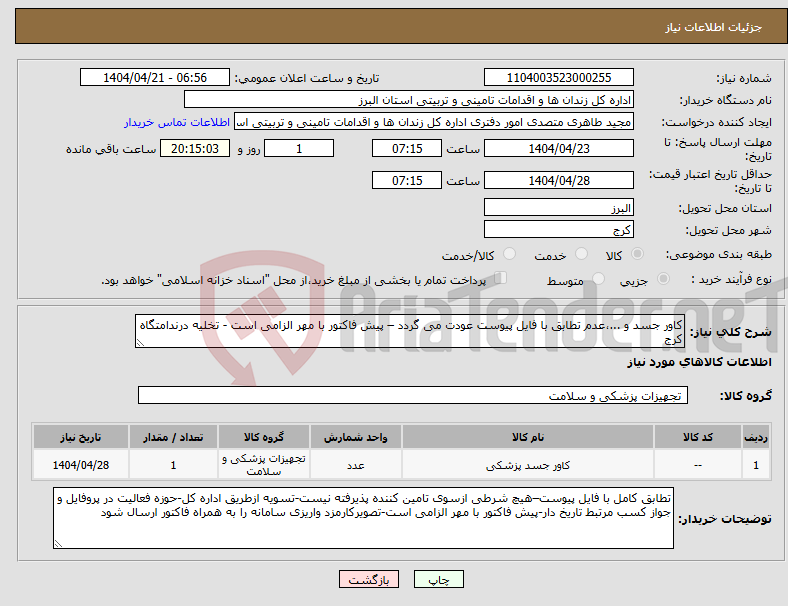Click the resize handle of شرح کلی نیاز box
The height and width of the screenshot is (606, 788).
click(x=140, y=342)
